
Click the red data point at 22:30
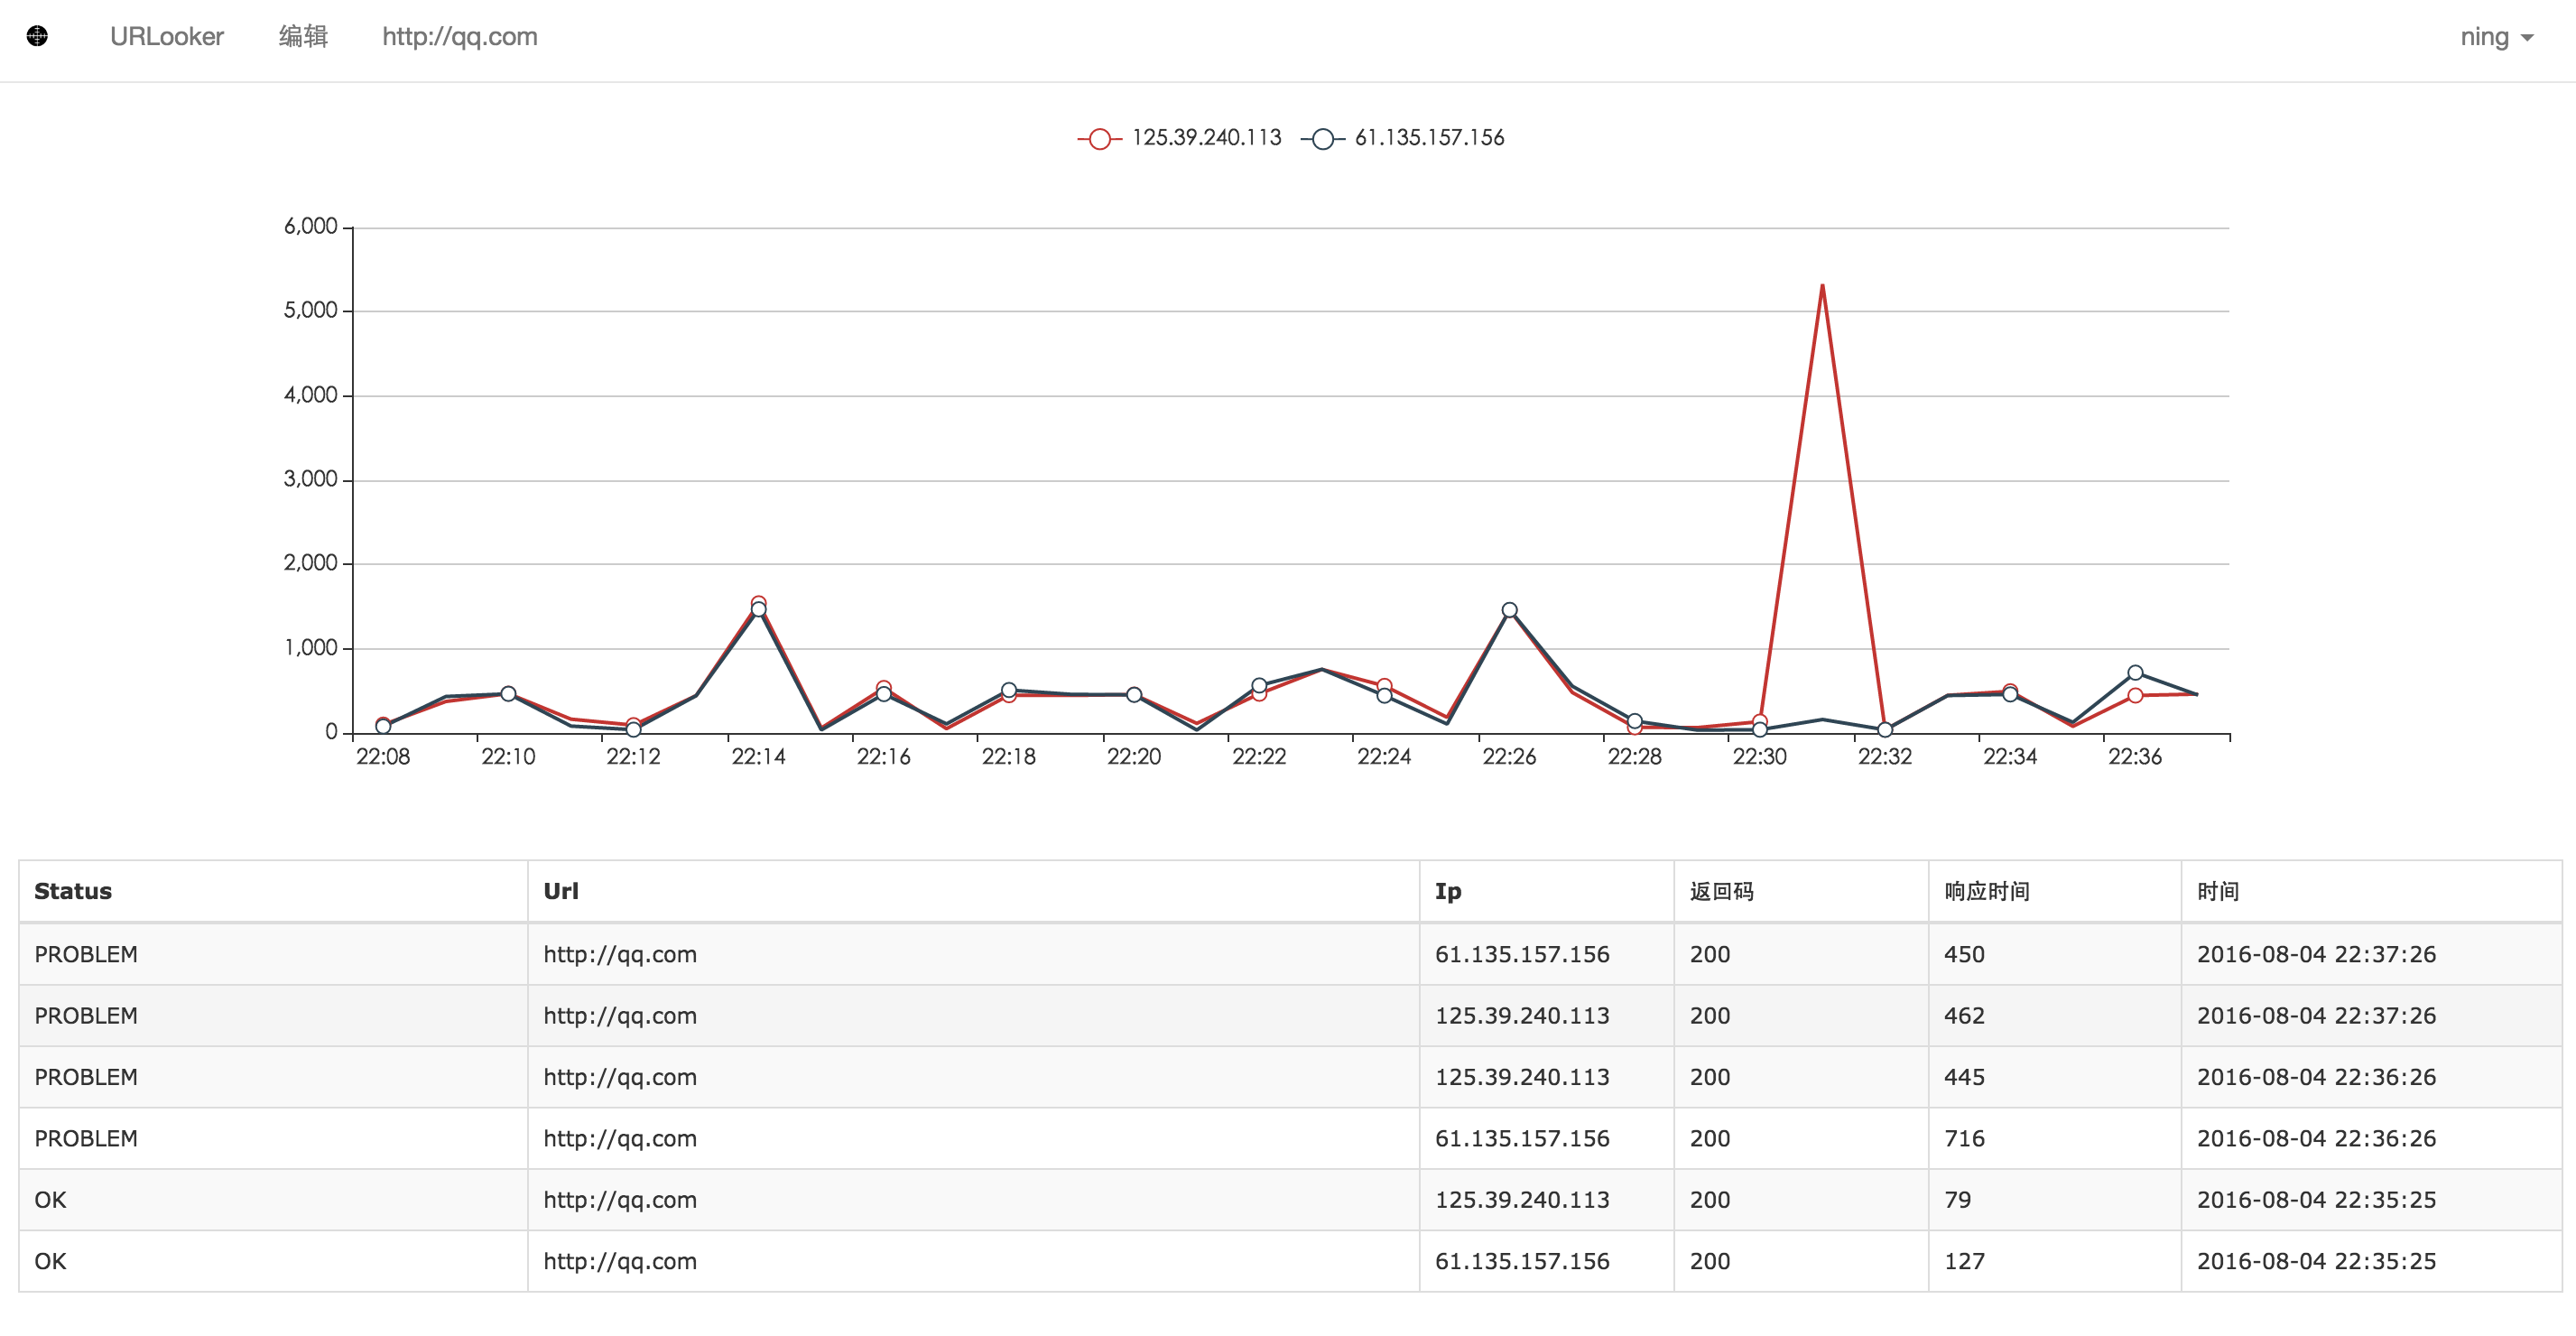[x=1759, y=720]
